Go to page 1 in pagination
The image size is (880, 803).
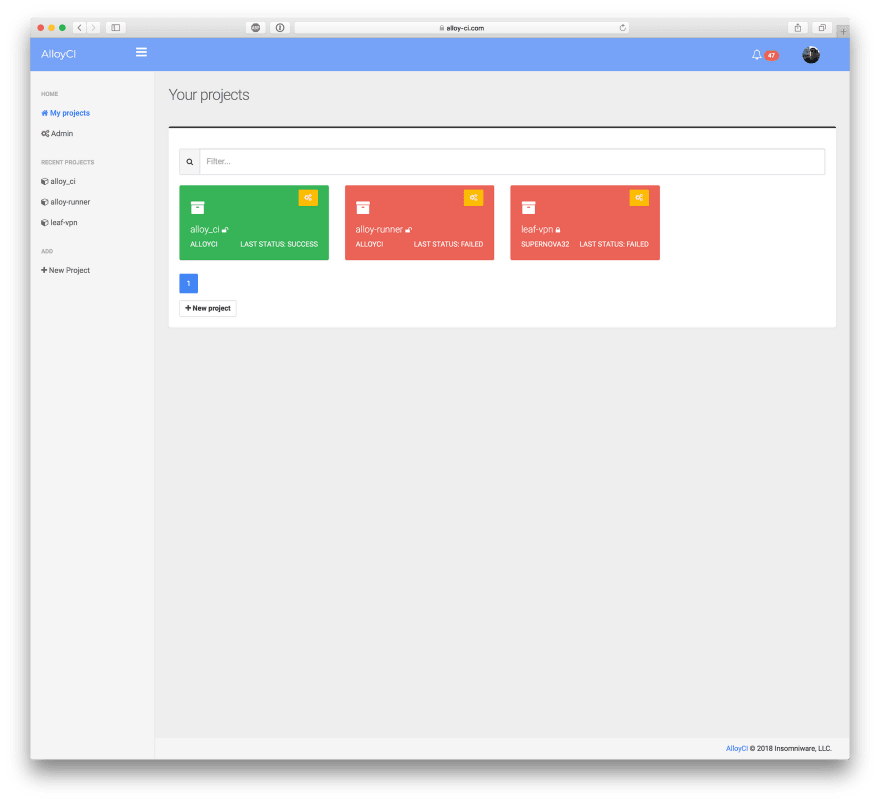(x=189, y=283)
